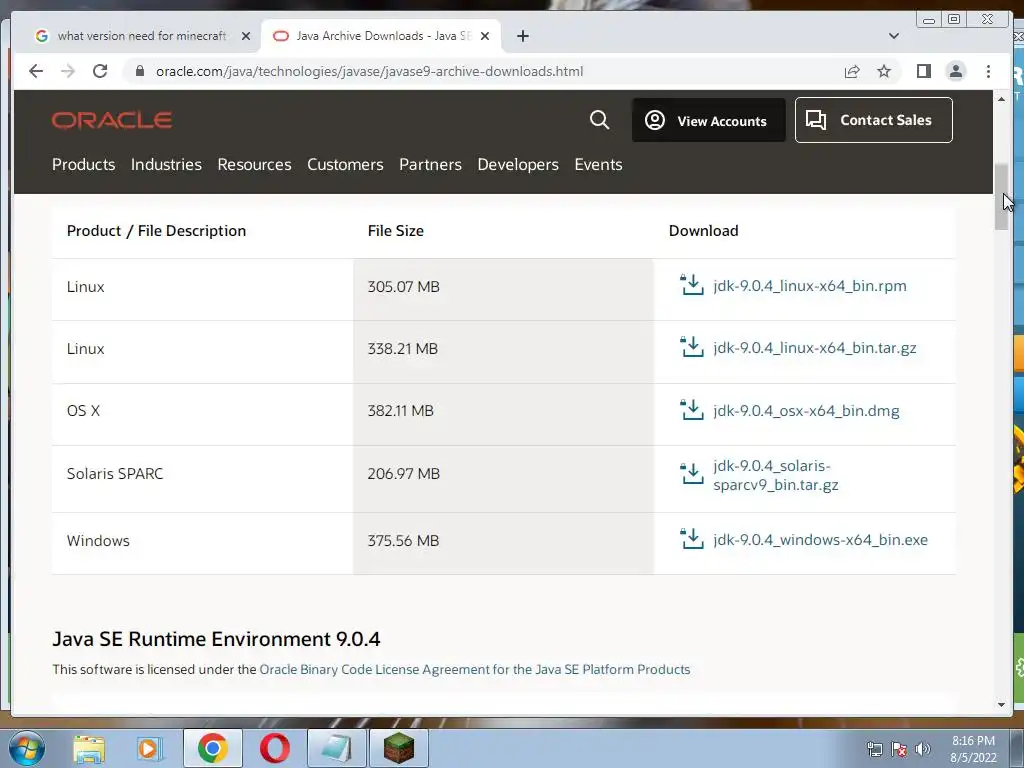Viewport: 1024px width, 768px height.
Task: Open the Resources menu
Action: point(254,165)
